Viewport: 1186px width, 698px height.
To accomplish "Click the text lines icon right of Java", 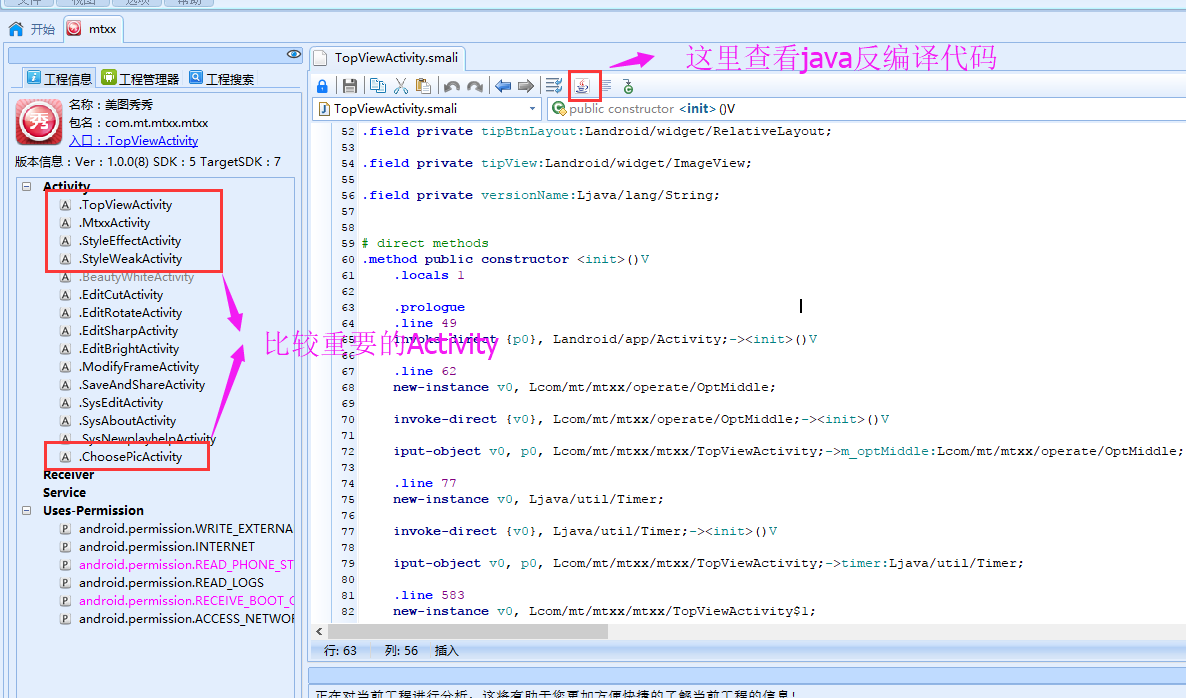I will [x=607, y=86].
